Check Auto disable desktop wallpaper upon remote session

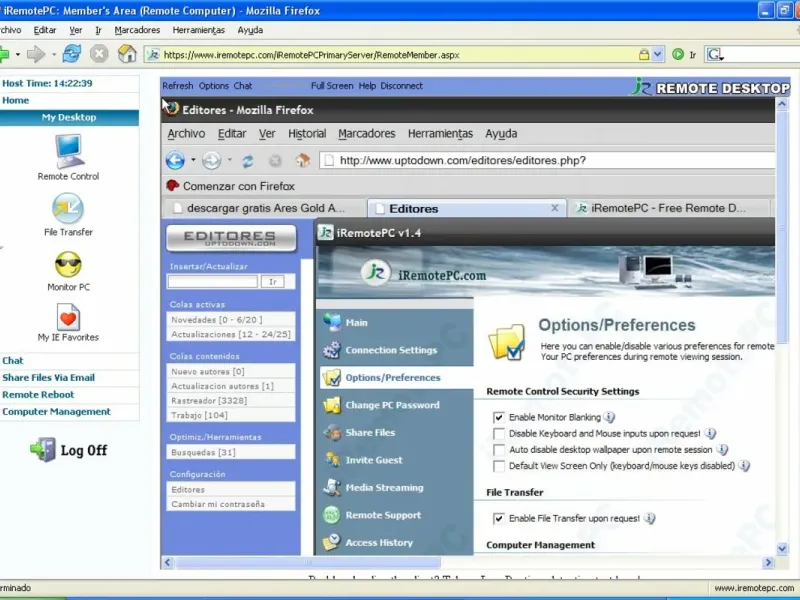[x=498, y=450]
